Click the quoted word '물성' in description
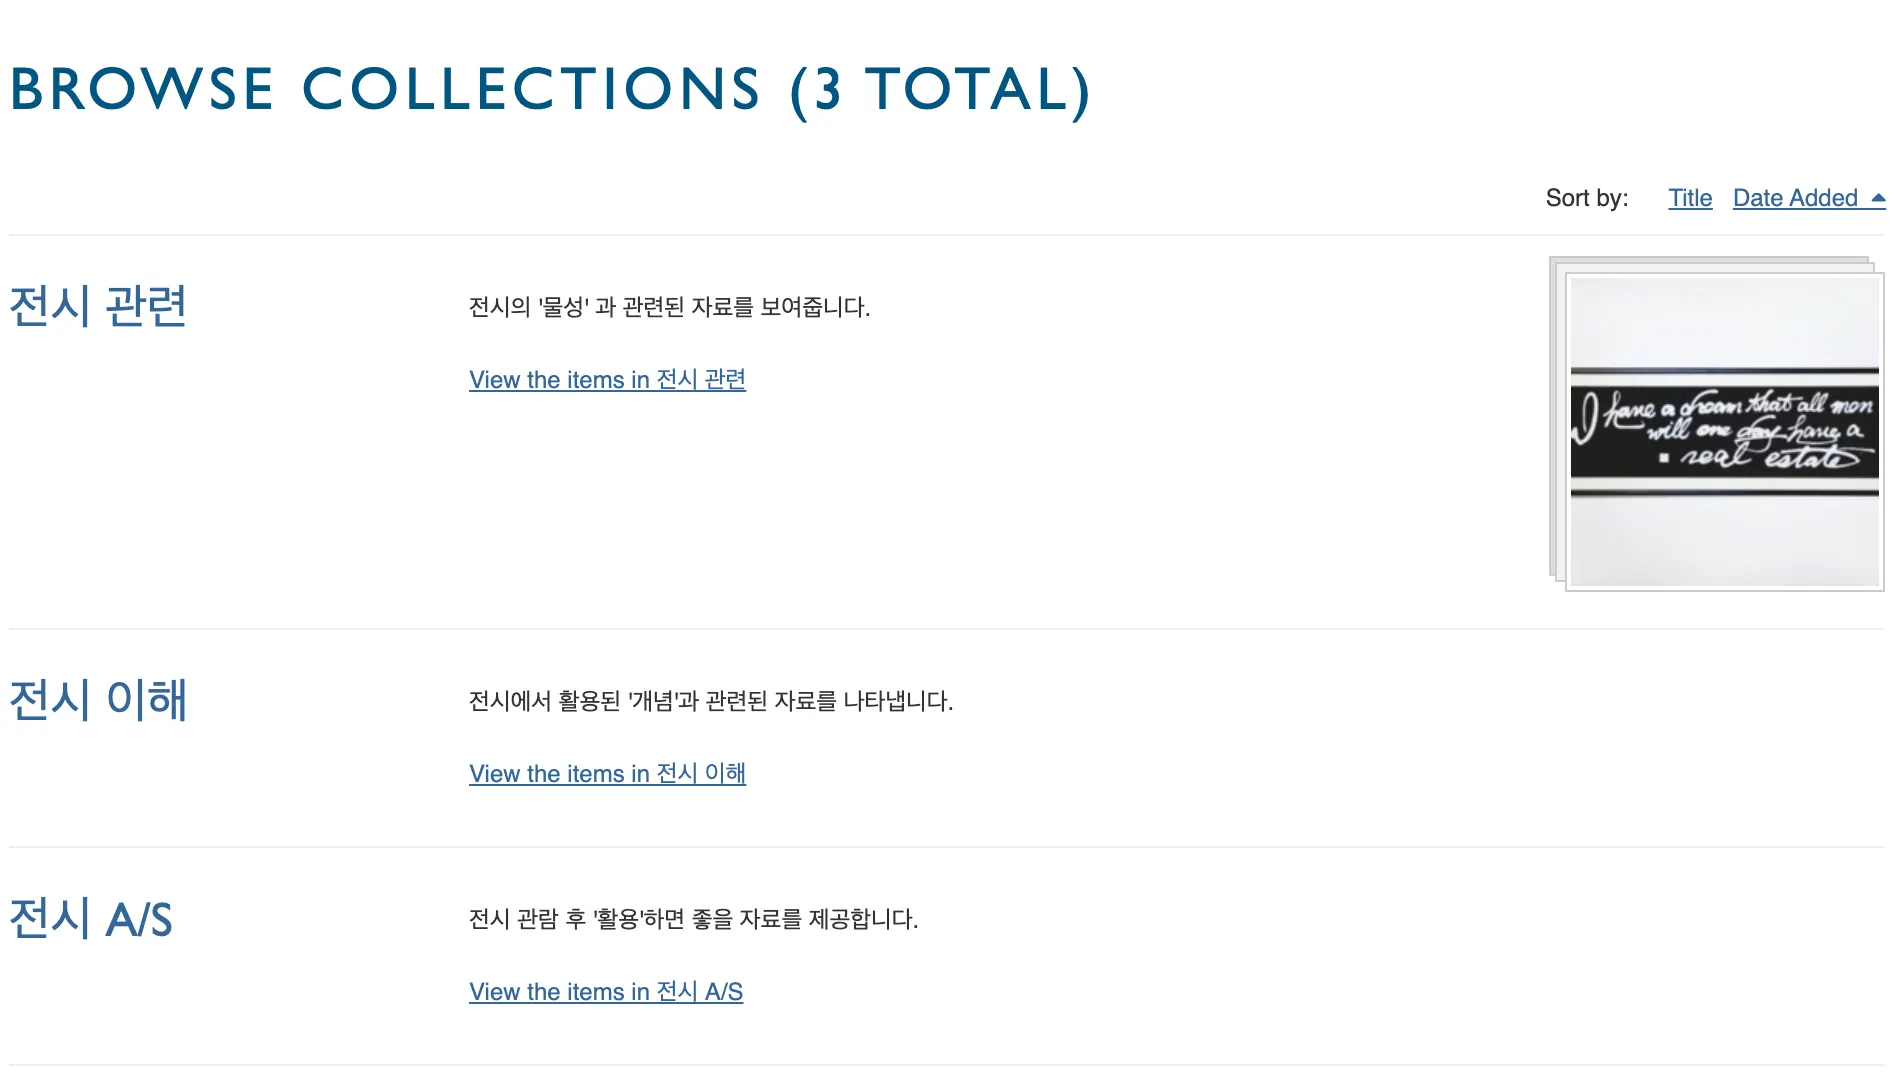Viewport: 1896px width, 1090px height. [x=564, y=307]
